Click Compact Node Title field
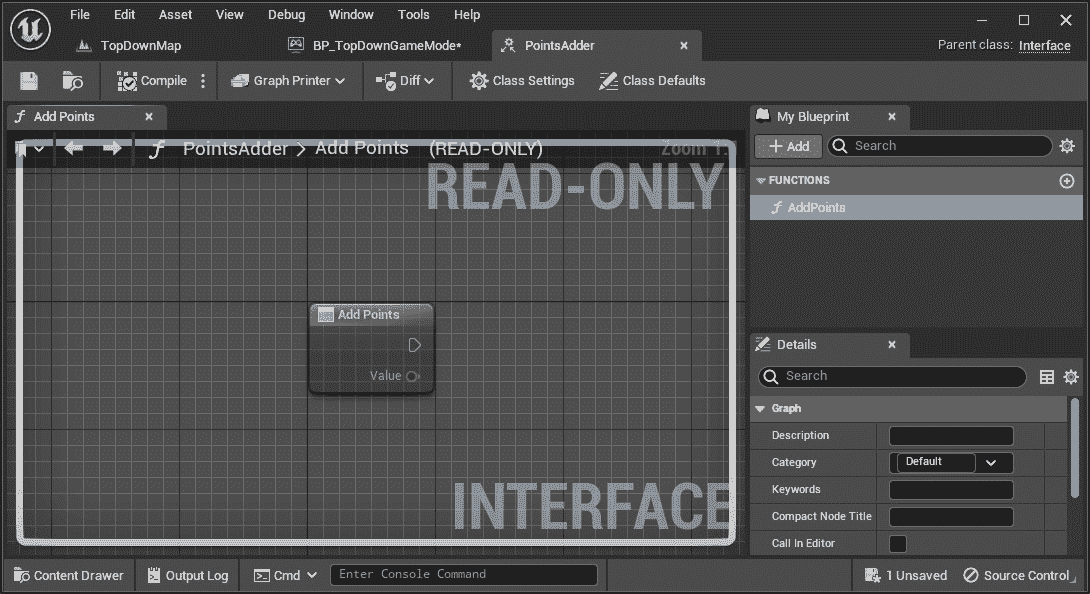 pos(951,517)
